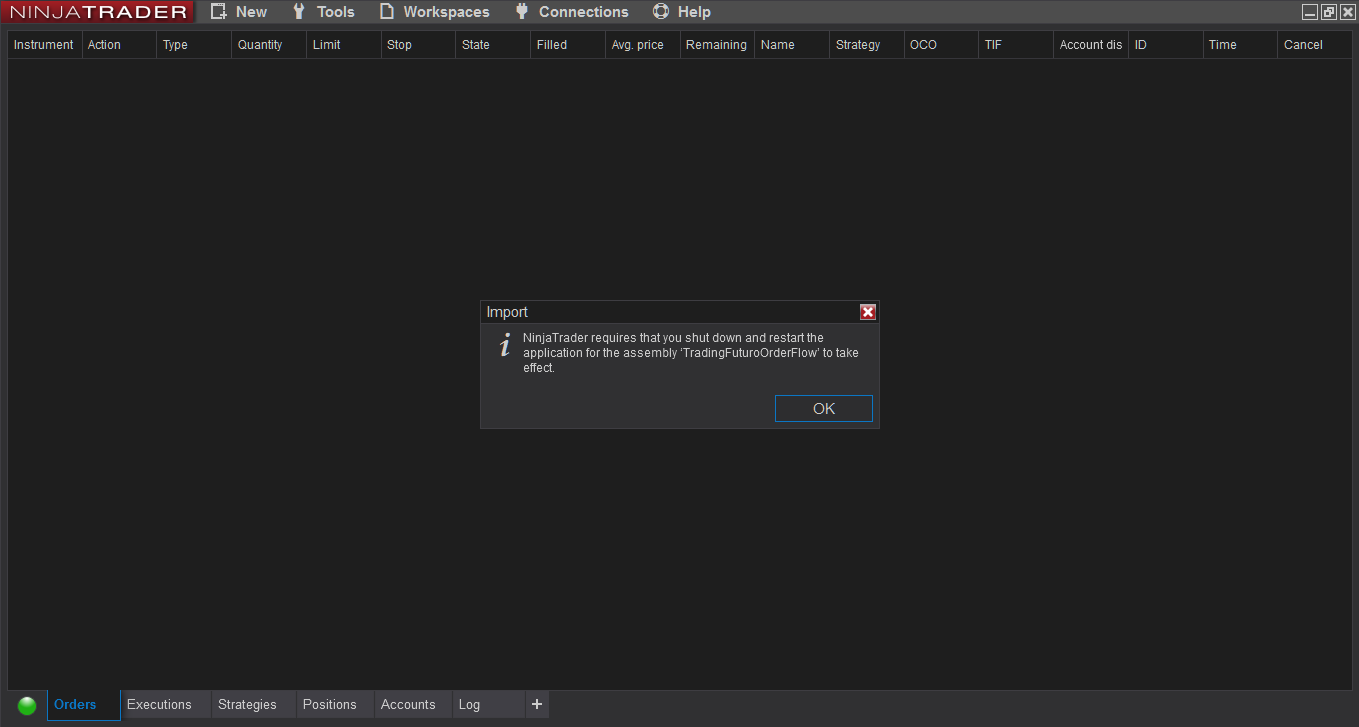
Task: Minimize the NinjaTrader window
Action: click(1310, 12)
